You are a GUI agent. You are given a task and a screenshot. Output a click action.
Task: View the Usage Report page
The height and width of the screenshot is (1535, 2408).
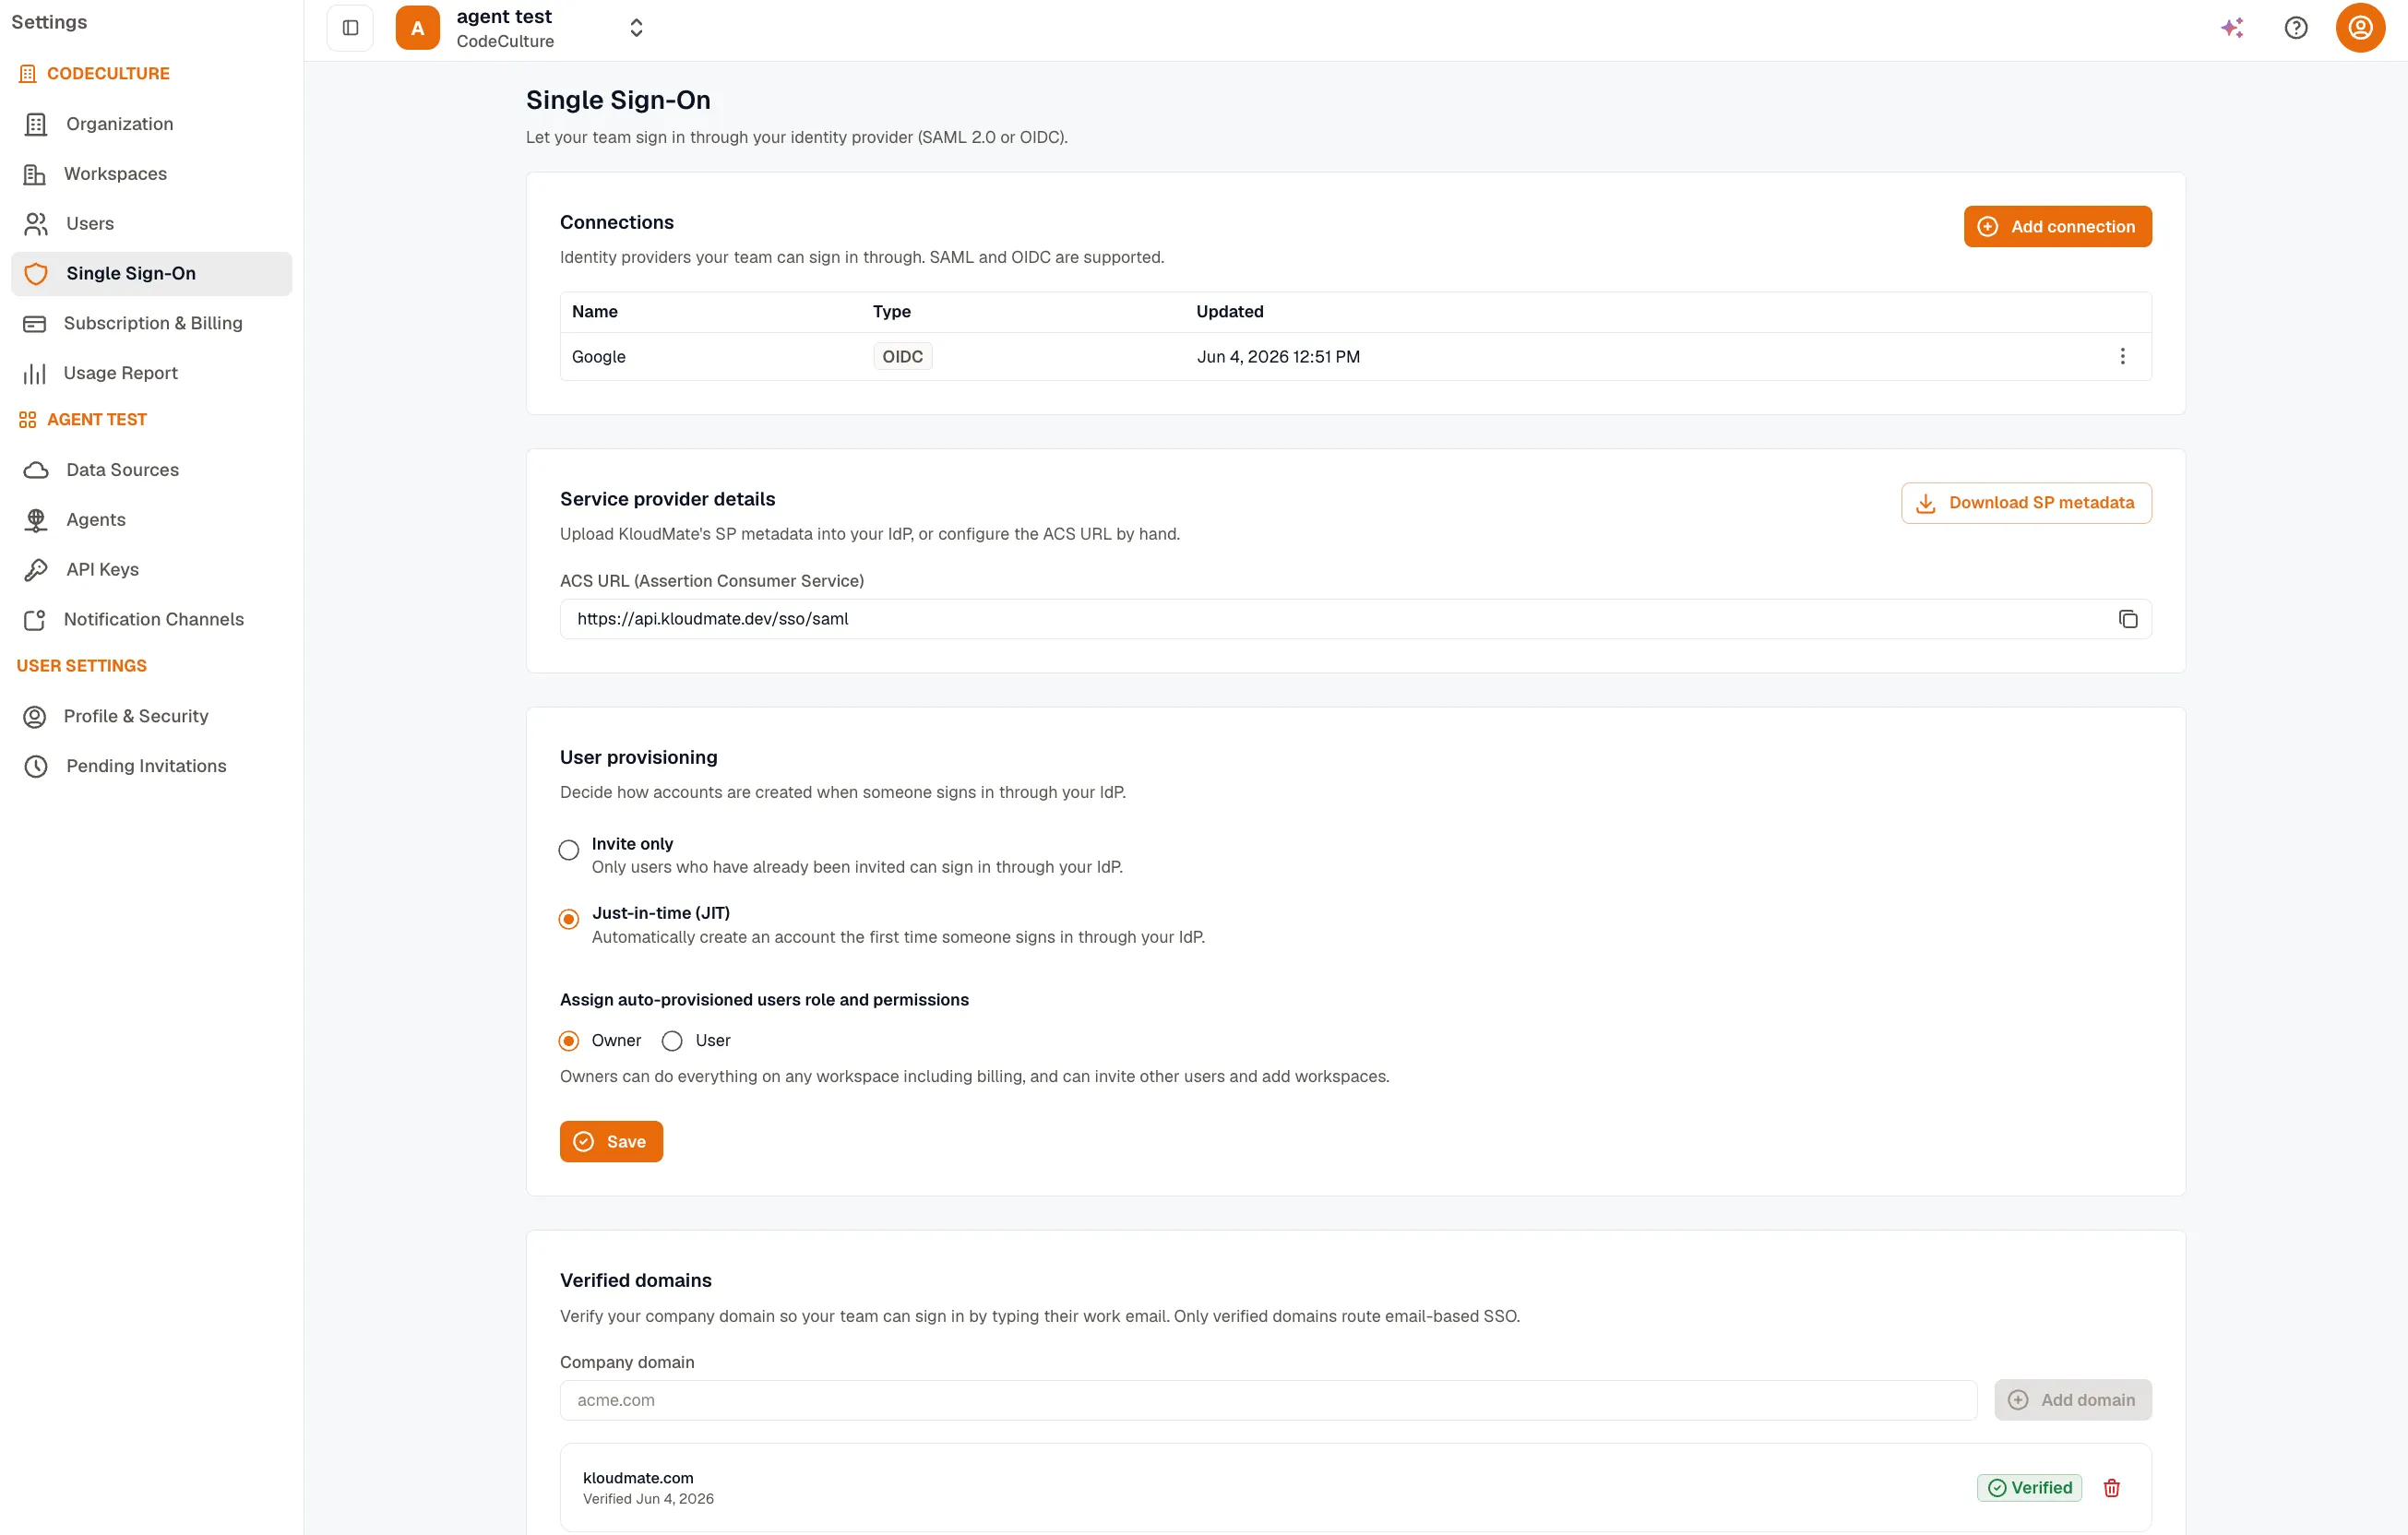point(152,373)
